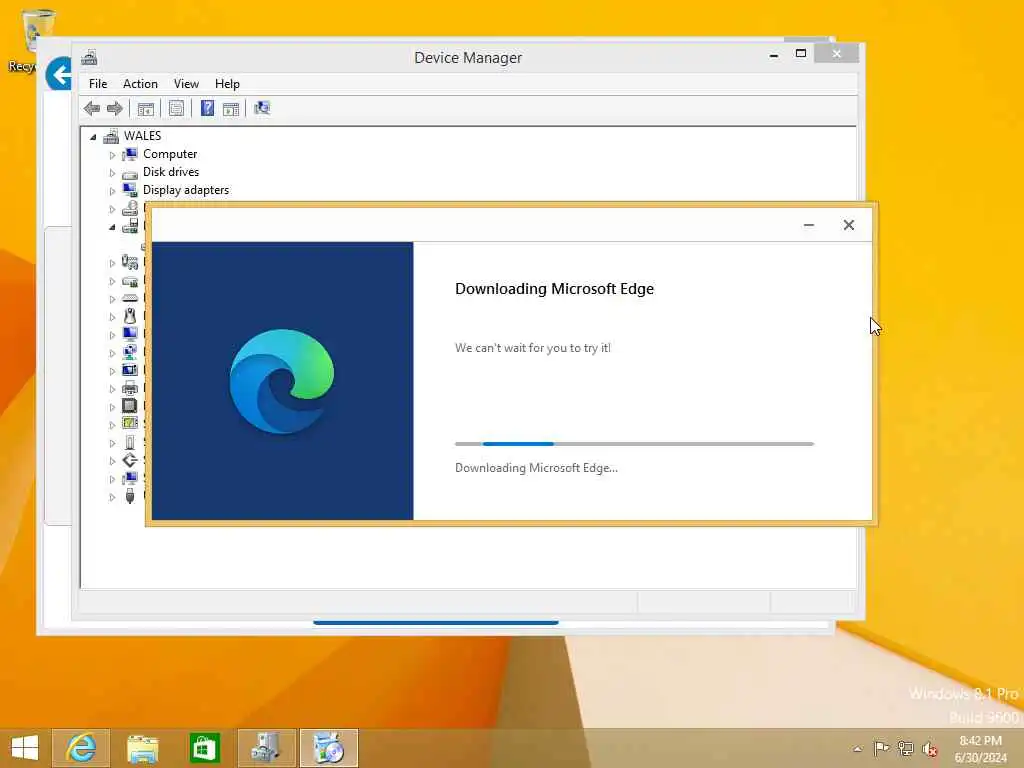Expand the USB plug icon category arrow
The image size is (1024, 768).
pyautogui.click(x=112, y=497)
